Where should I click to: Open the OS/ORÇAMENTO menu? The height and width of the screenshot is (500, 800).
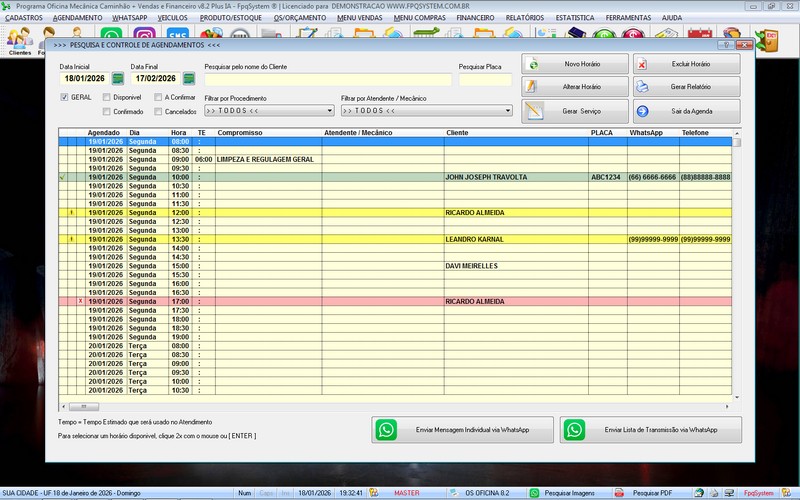point(301,18)
